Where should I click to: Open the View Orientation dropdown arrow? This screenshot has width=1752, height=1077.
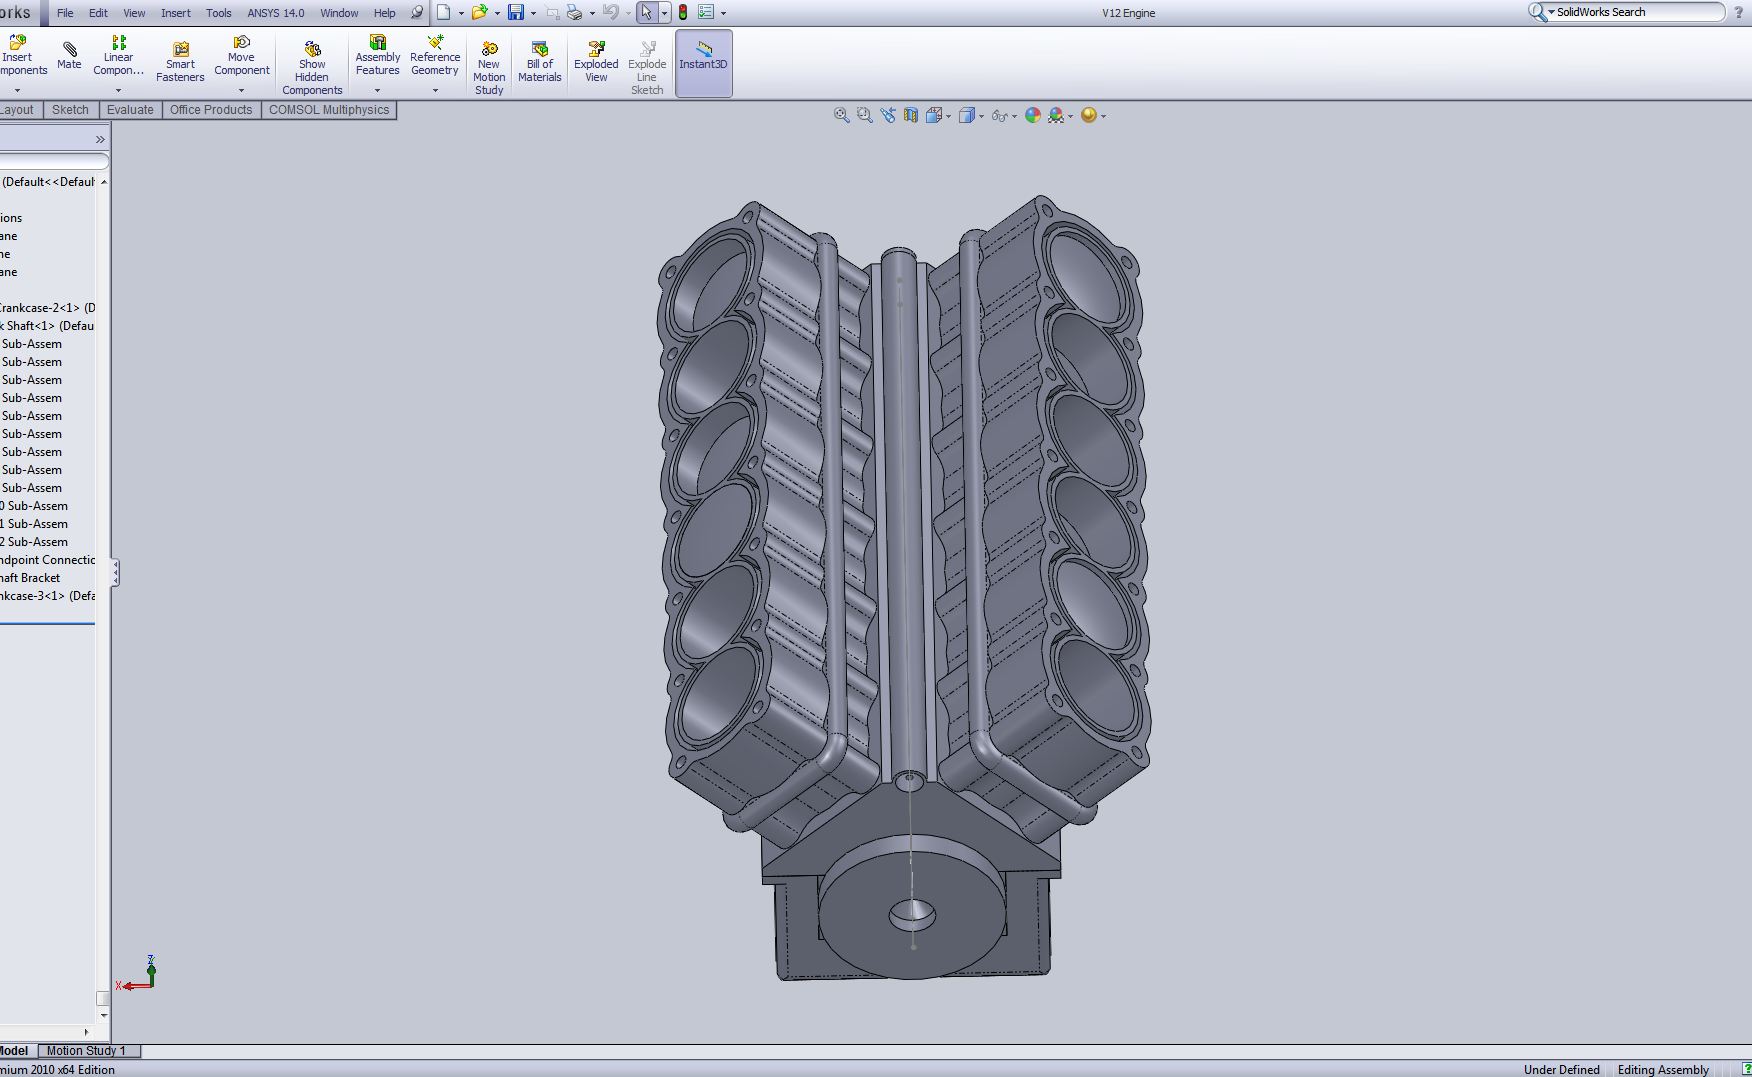[x=948, y=117]
